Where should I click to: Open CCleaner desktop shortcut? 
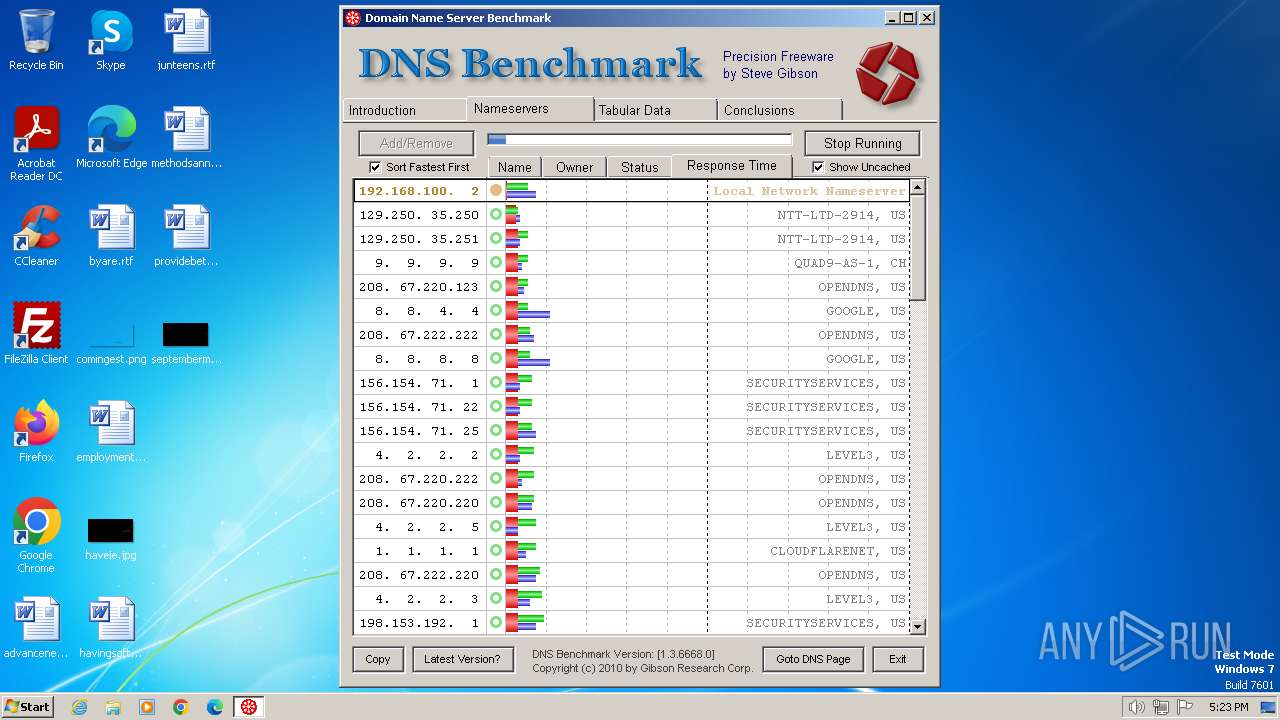pyautogui.click(x=36, y=236)
